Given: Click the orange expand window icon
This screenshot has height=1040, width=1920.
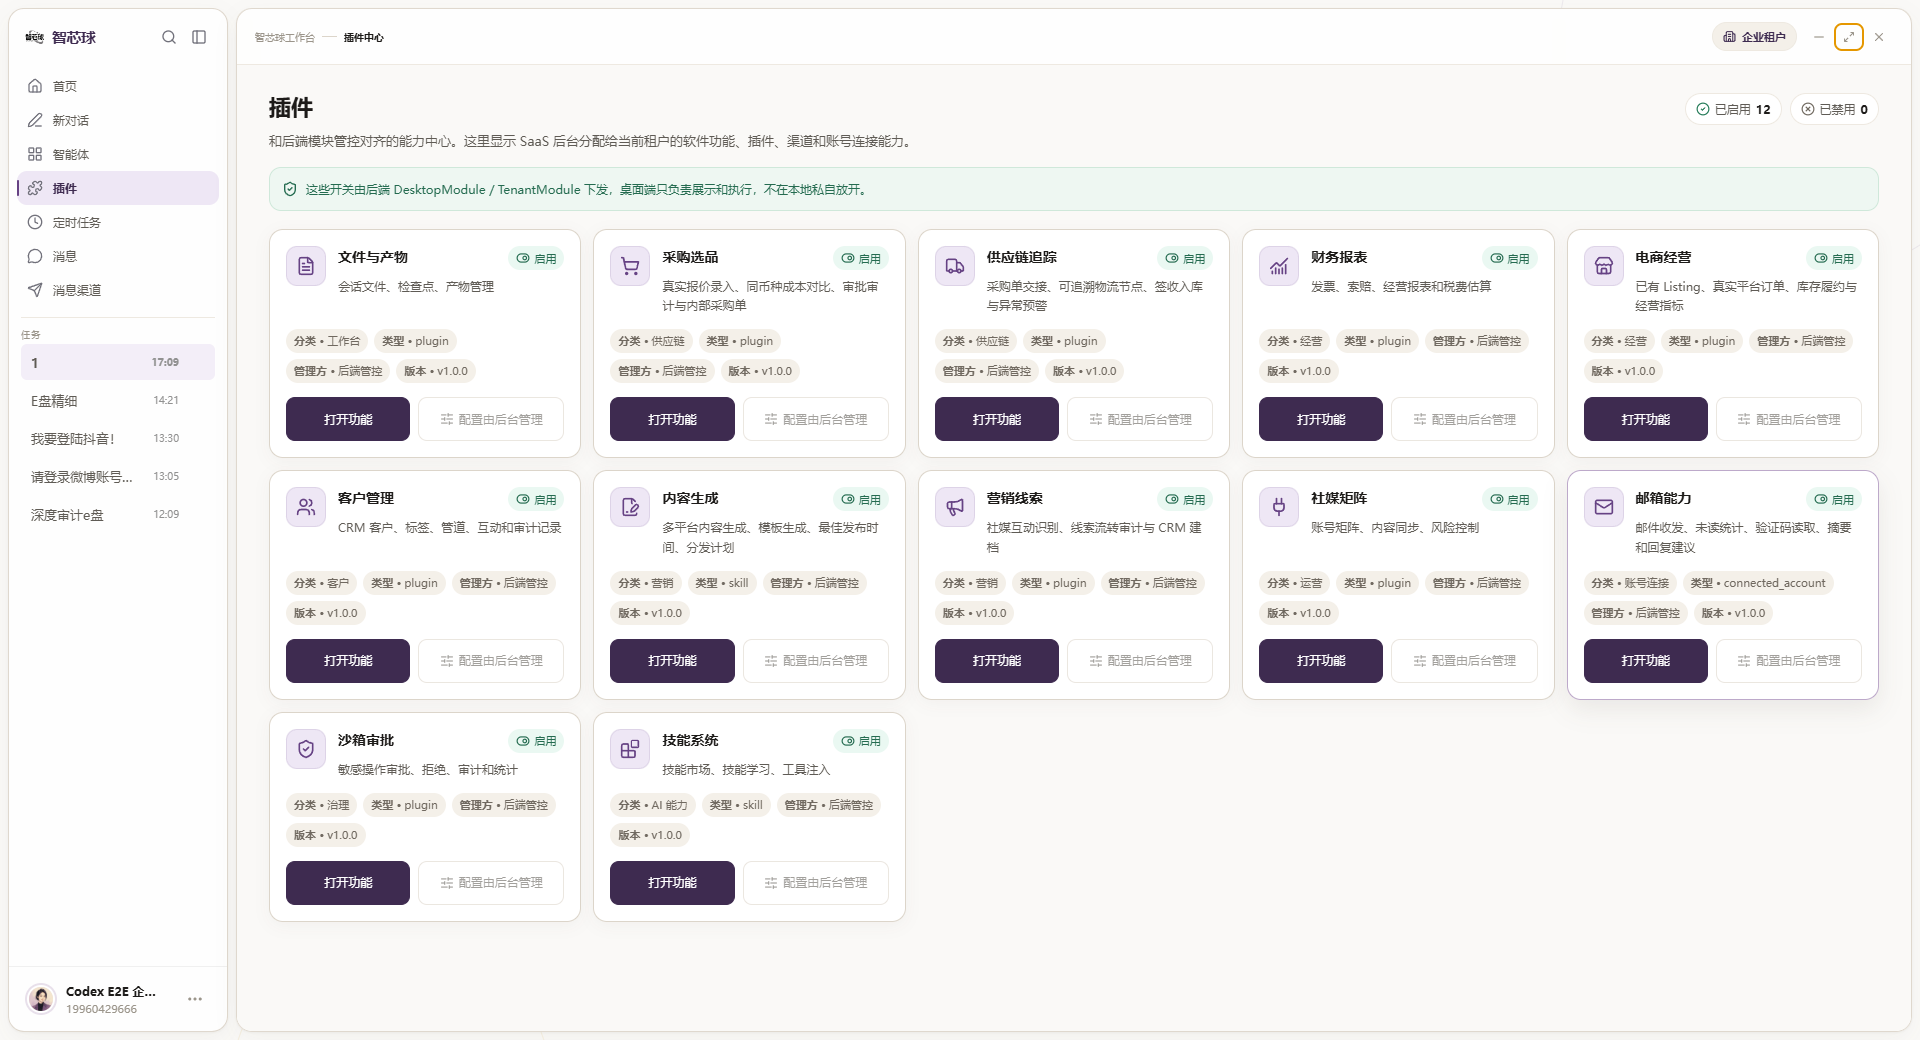Looking at the screenshot, I should (x=1849, y=37).
